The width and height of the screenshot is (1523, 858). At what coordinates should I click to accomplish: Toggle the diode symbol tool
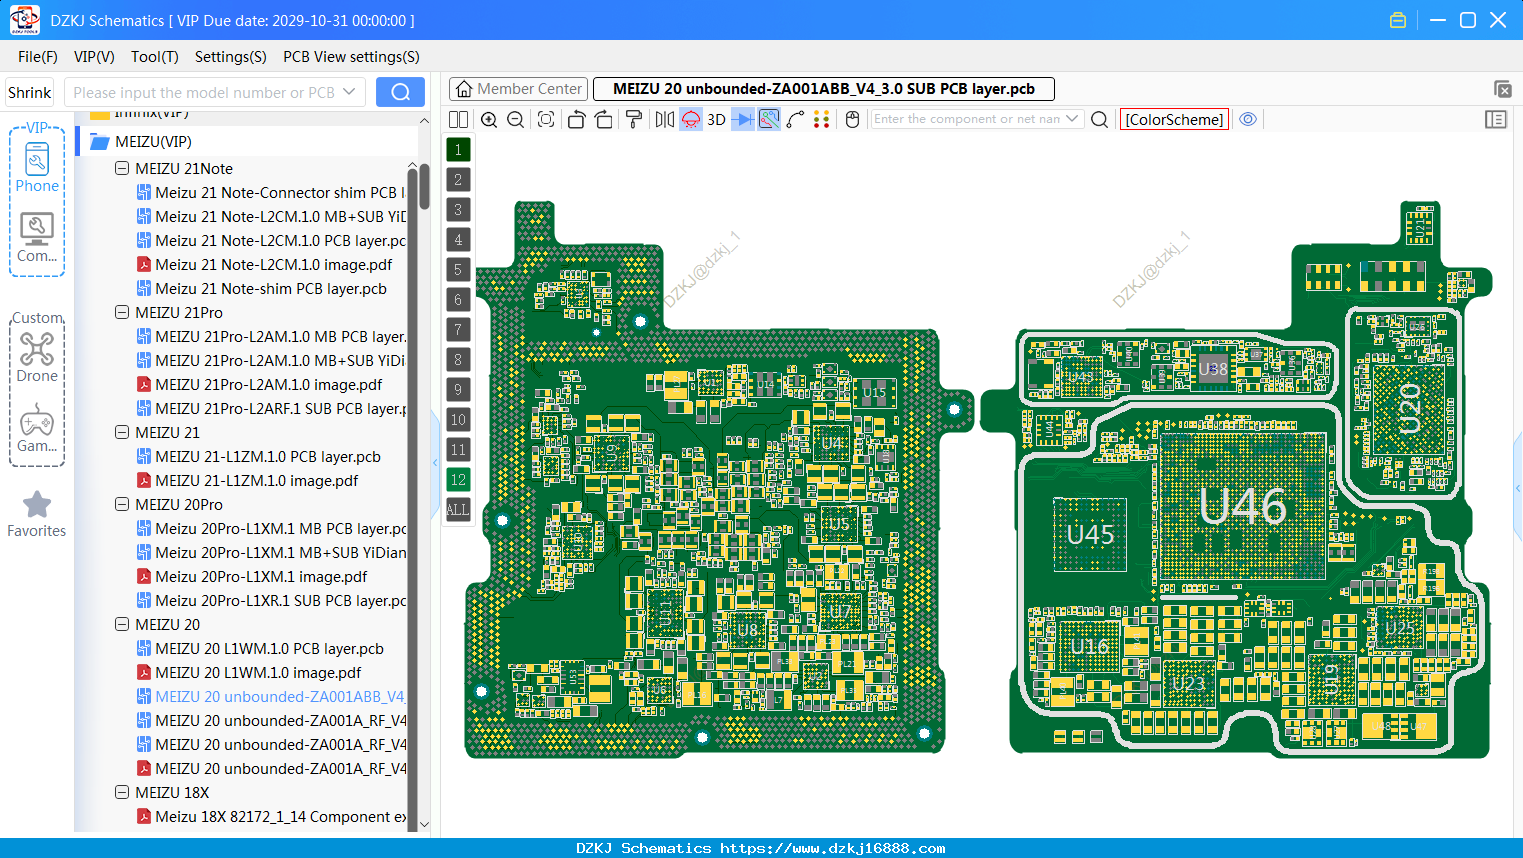[743, 120]
